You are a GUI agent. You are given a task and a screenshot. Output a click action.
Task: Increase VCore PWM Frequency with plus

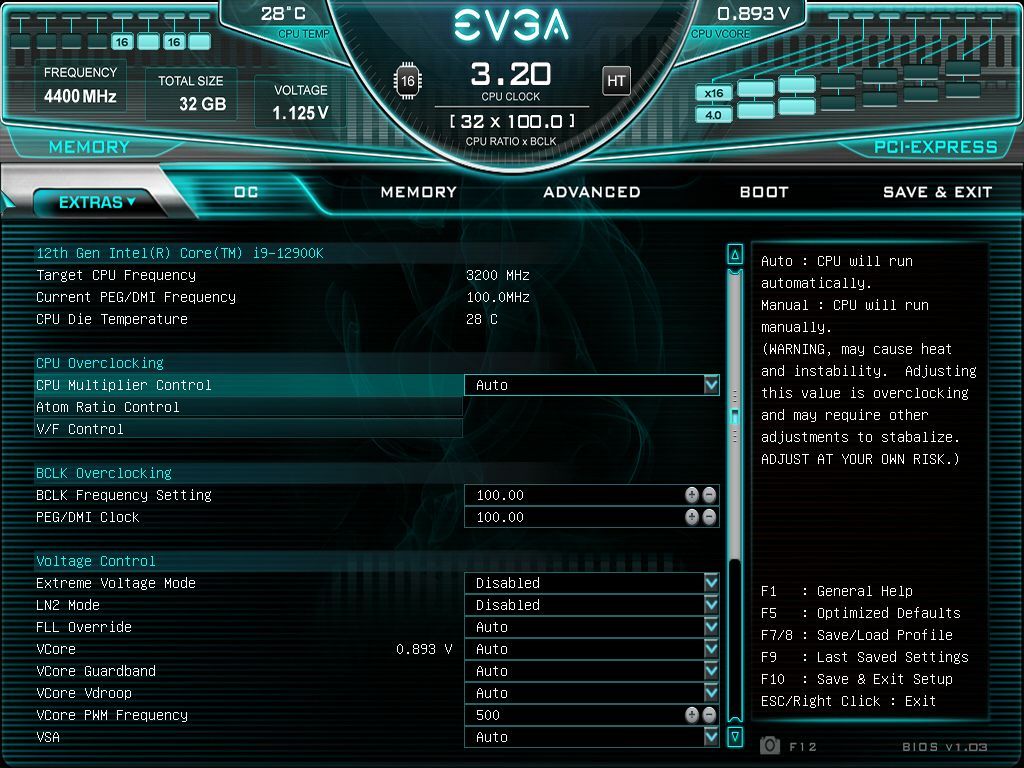click(692, 715)
